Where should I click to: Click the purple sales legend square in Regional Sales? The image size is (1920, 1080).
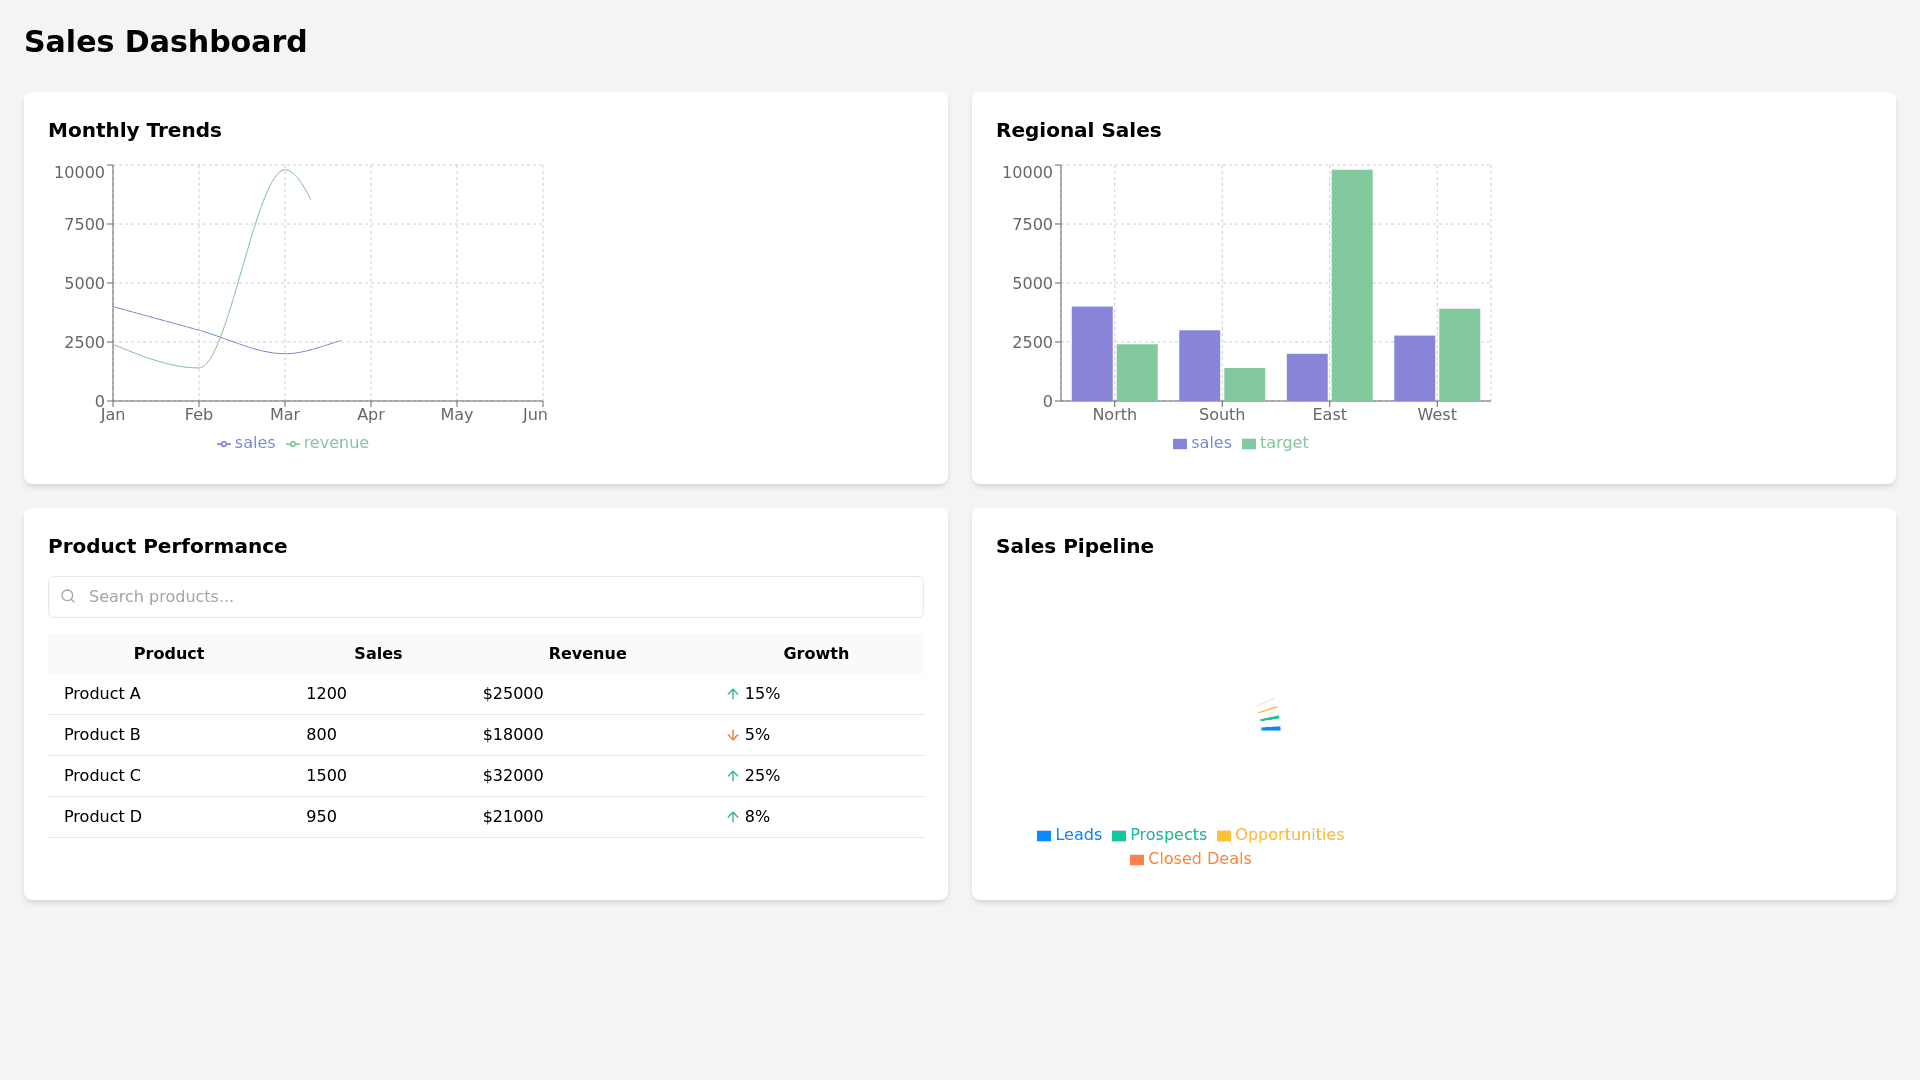pyautogui.click(x=1179, y=443)
